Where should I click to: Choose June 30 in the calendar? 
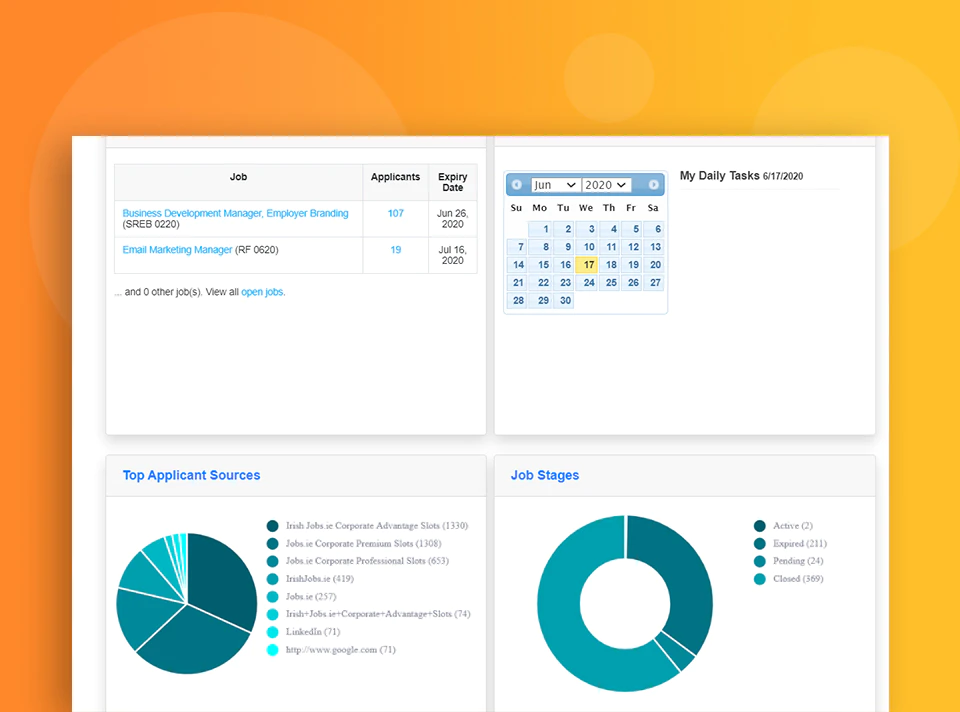click(563, 300)
